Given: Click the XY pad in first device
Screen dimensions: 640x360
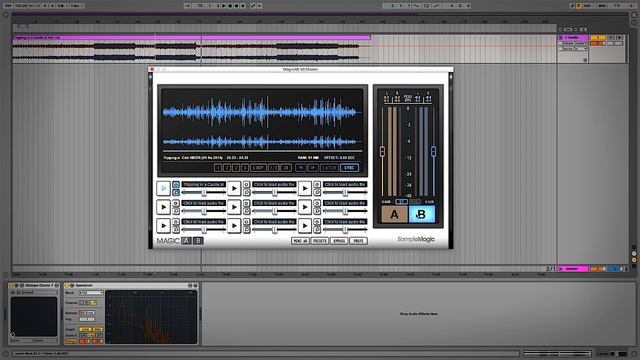Looking at the screenshot, I should click(x=34, y=317).
